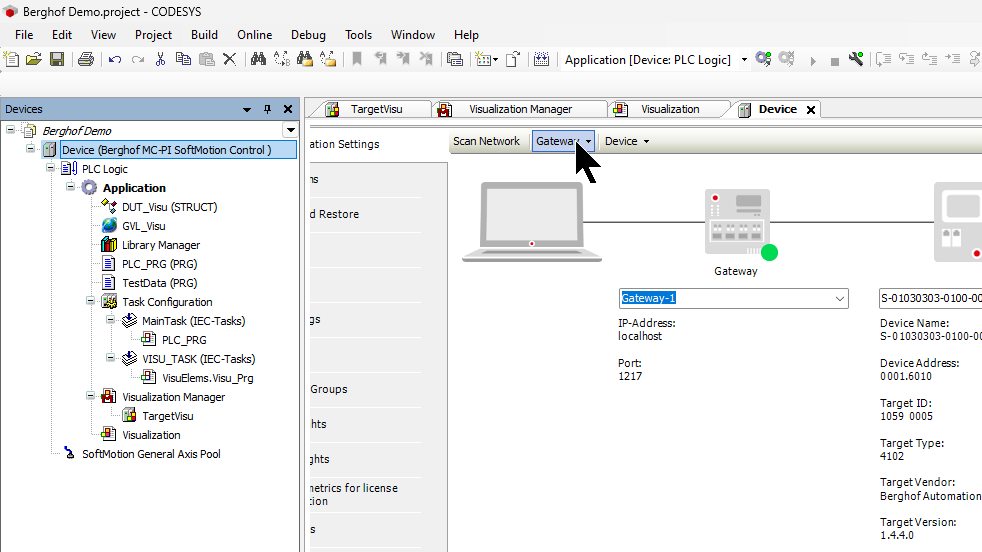Select DUT_Visu (STRUCT) in tree
Image resolution: width=982 pixels, height=552 pixels.
169,207
